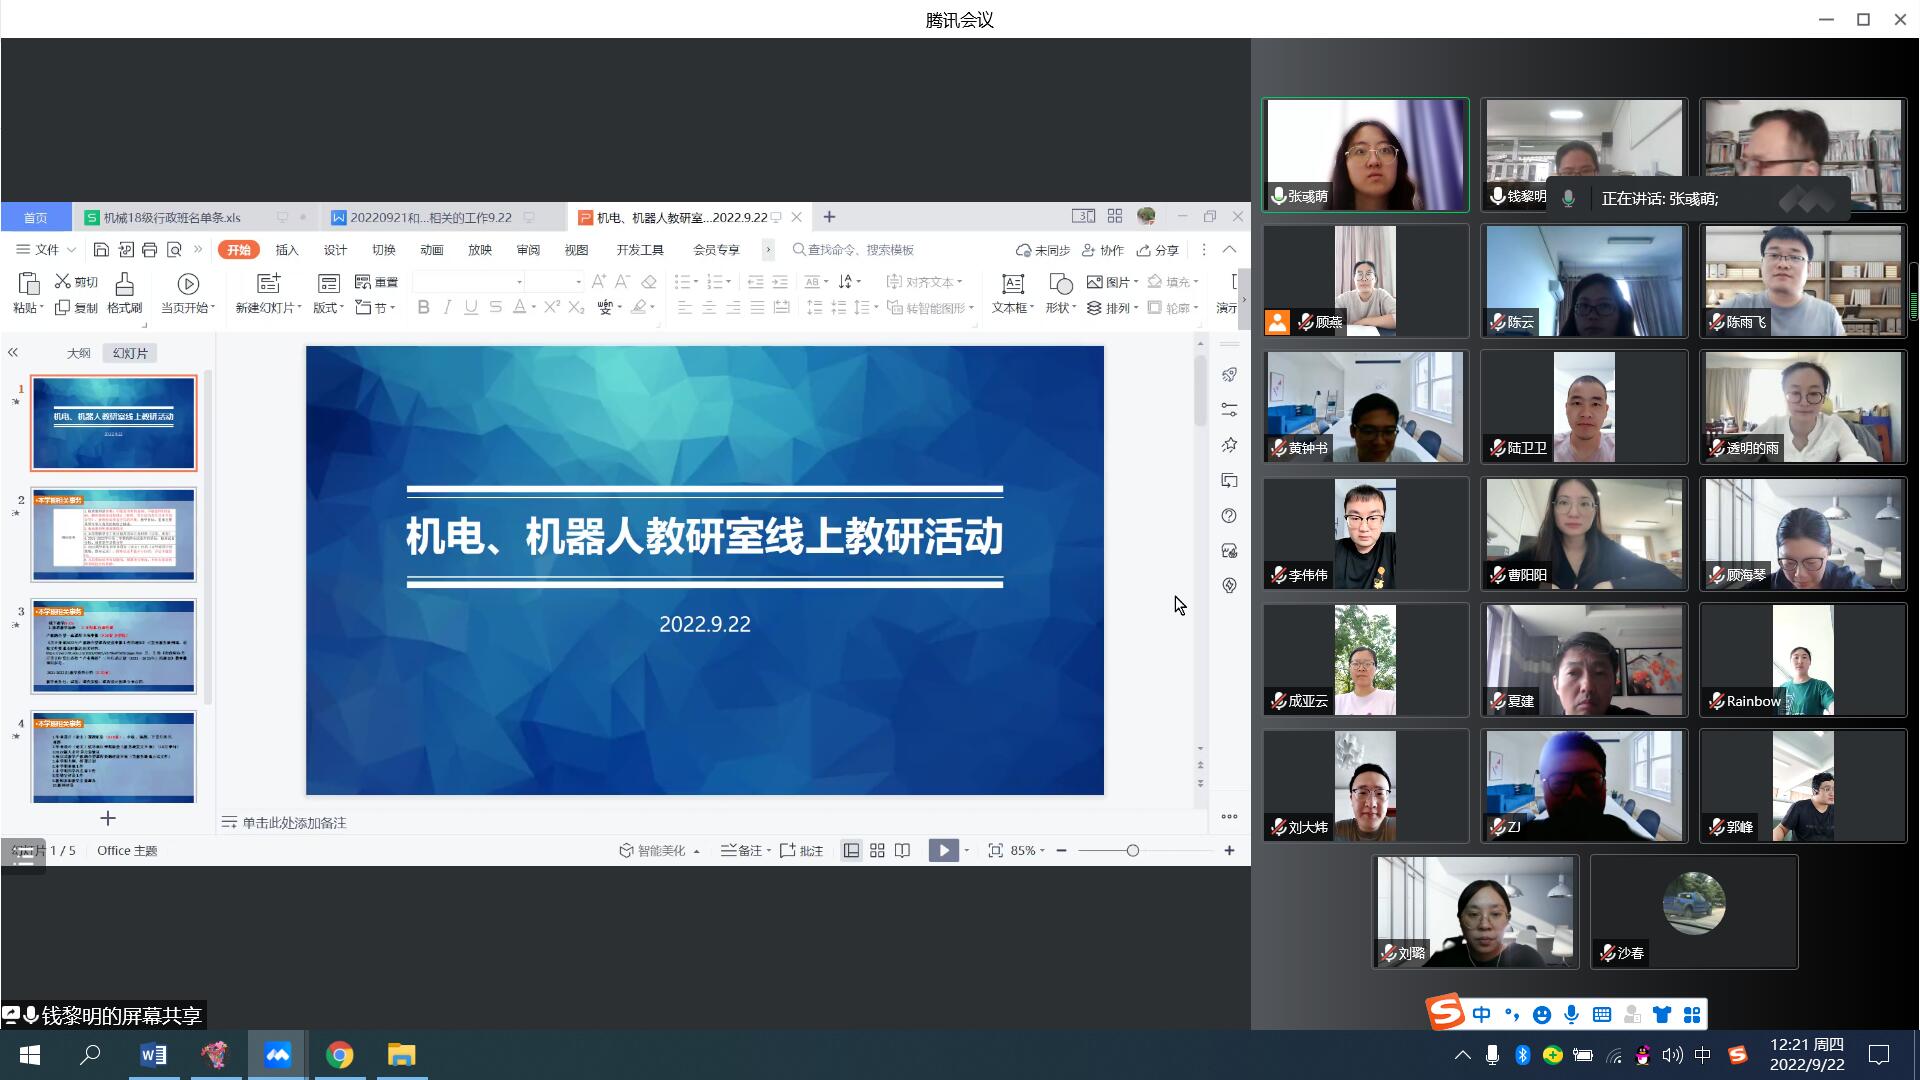Click the Print Preview icon
This screenshot has height=1080, width=1920.
click(x=174, y=250)
